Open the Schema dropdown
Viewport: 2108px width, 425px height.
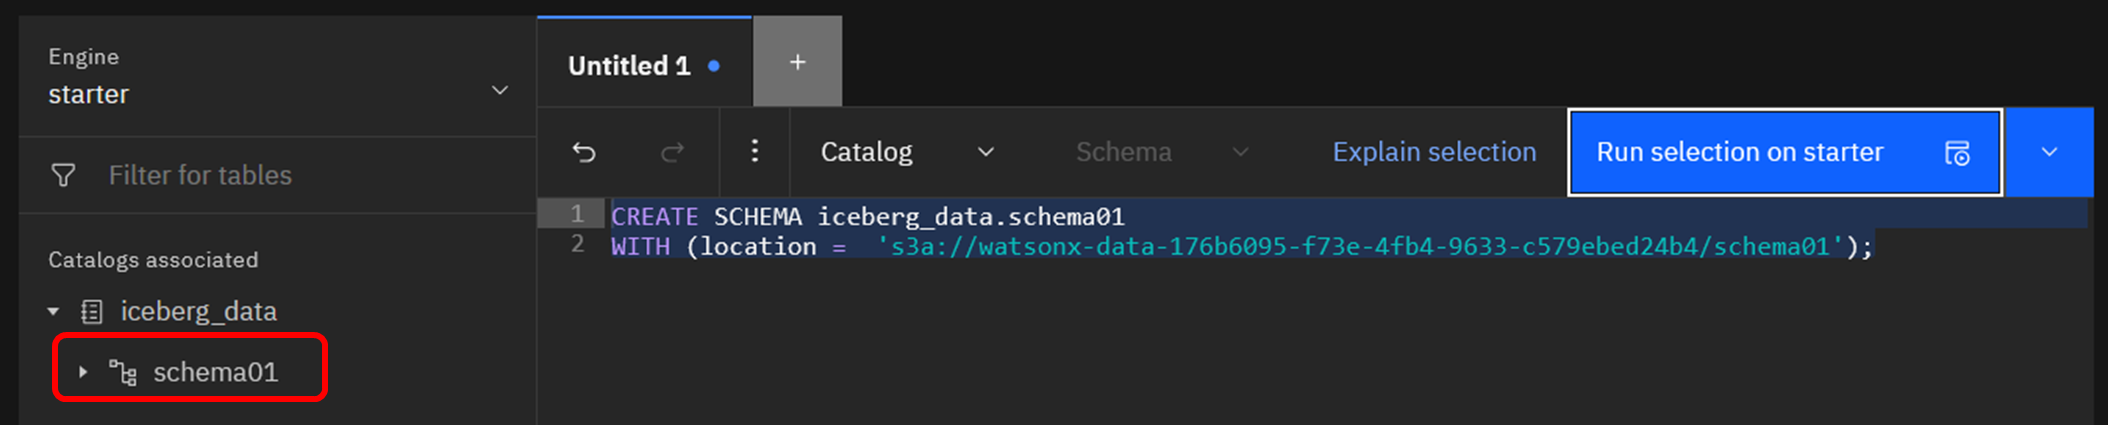(x=1162, y=152)
